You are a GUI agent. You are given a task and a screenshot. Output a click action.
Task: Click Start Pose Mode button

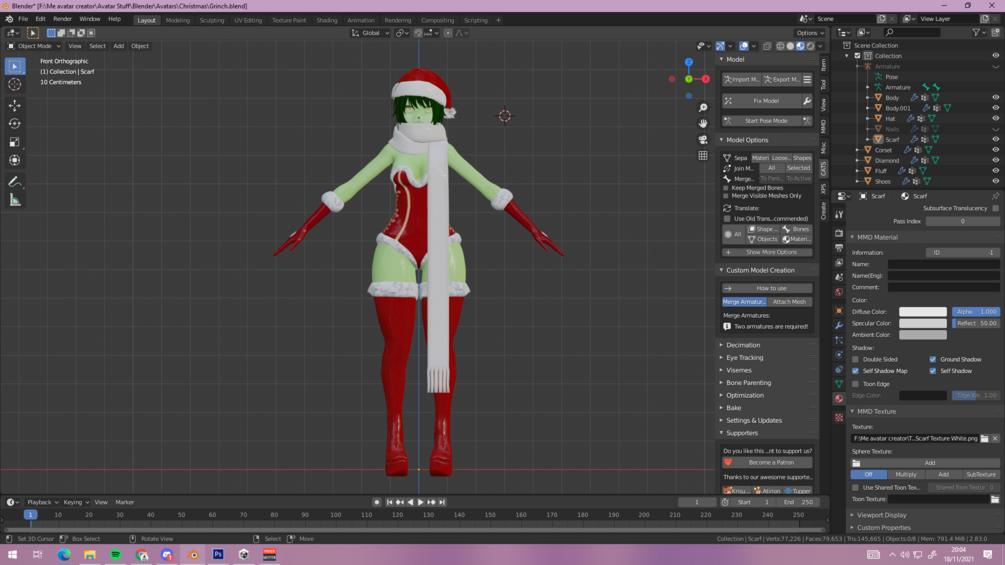(761, 120)
